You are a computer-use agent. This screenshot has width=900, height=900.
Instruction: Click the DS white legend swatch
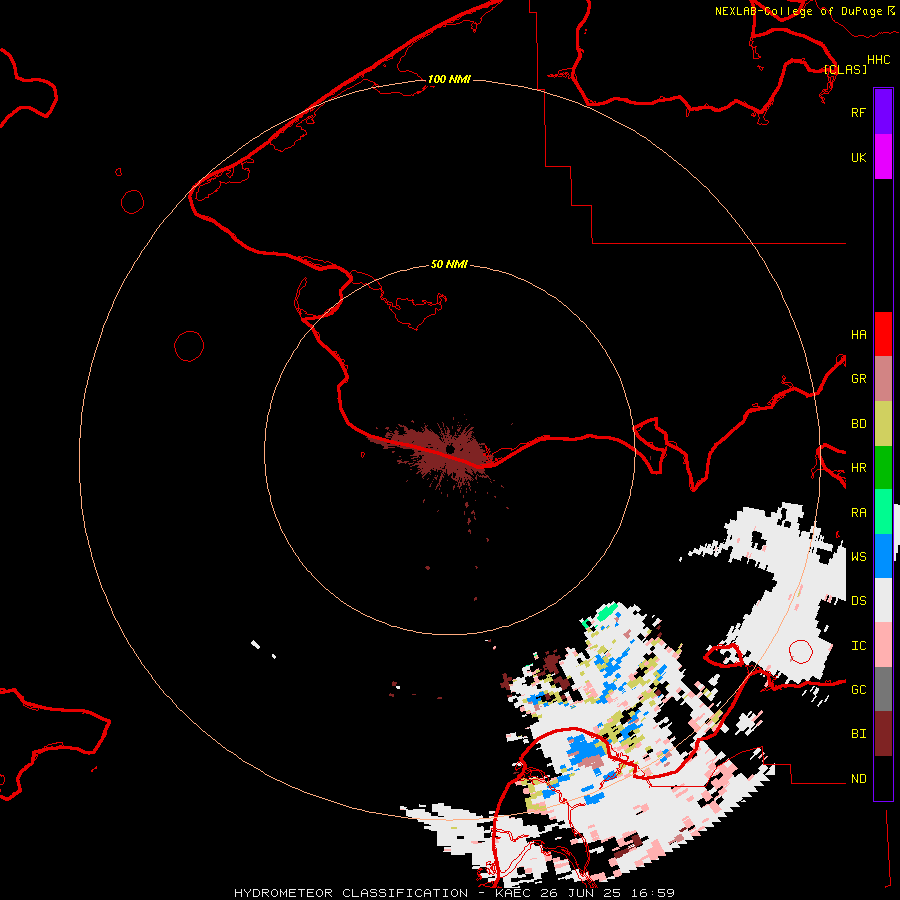tap(883, 600)
